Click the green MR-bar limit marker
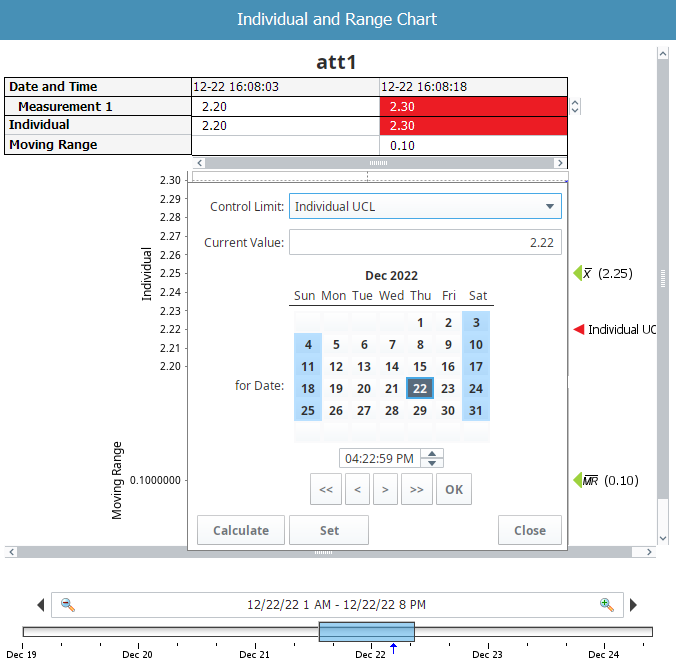Screen dimensions: 676x661 click(x=577, y=481)
